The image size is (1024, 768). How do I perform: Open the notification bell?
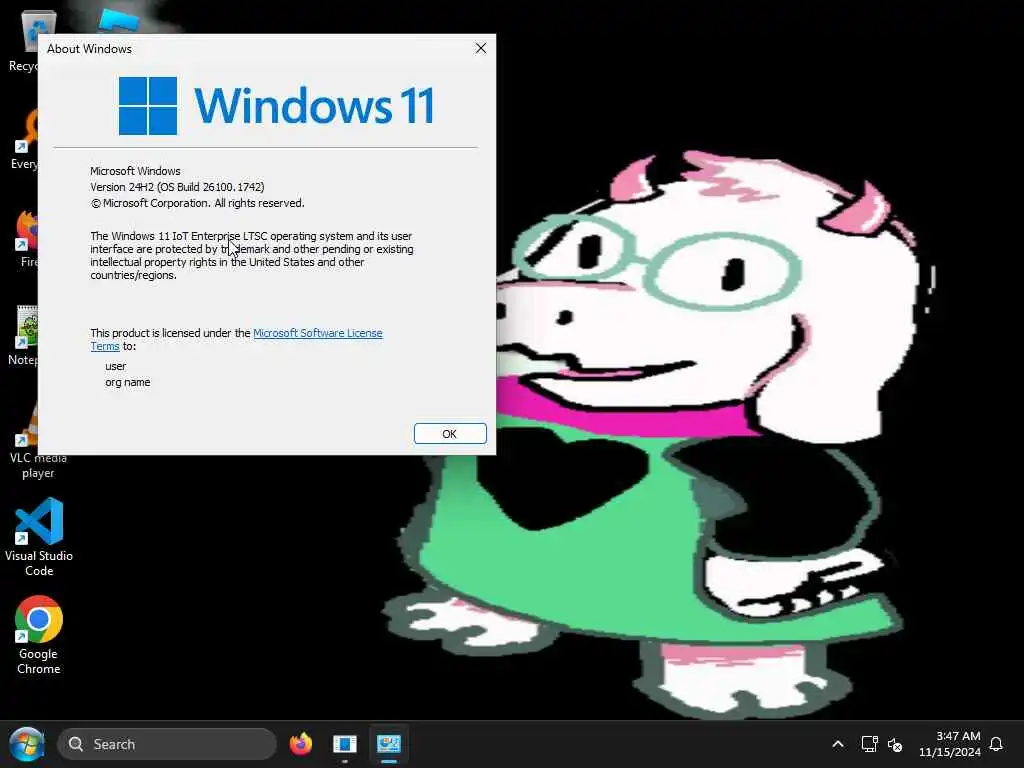(x=996, y=744)
